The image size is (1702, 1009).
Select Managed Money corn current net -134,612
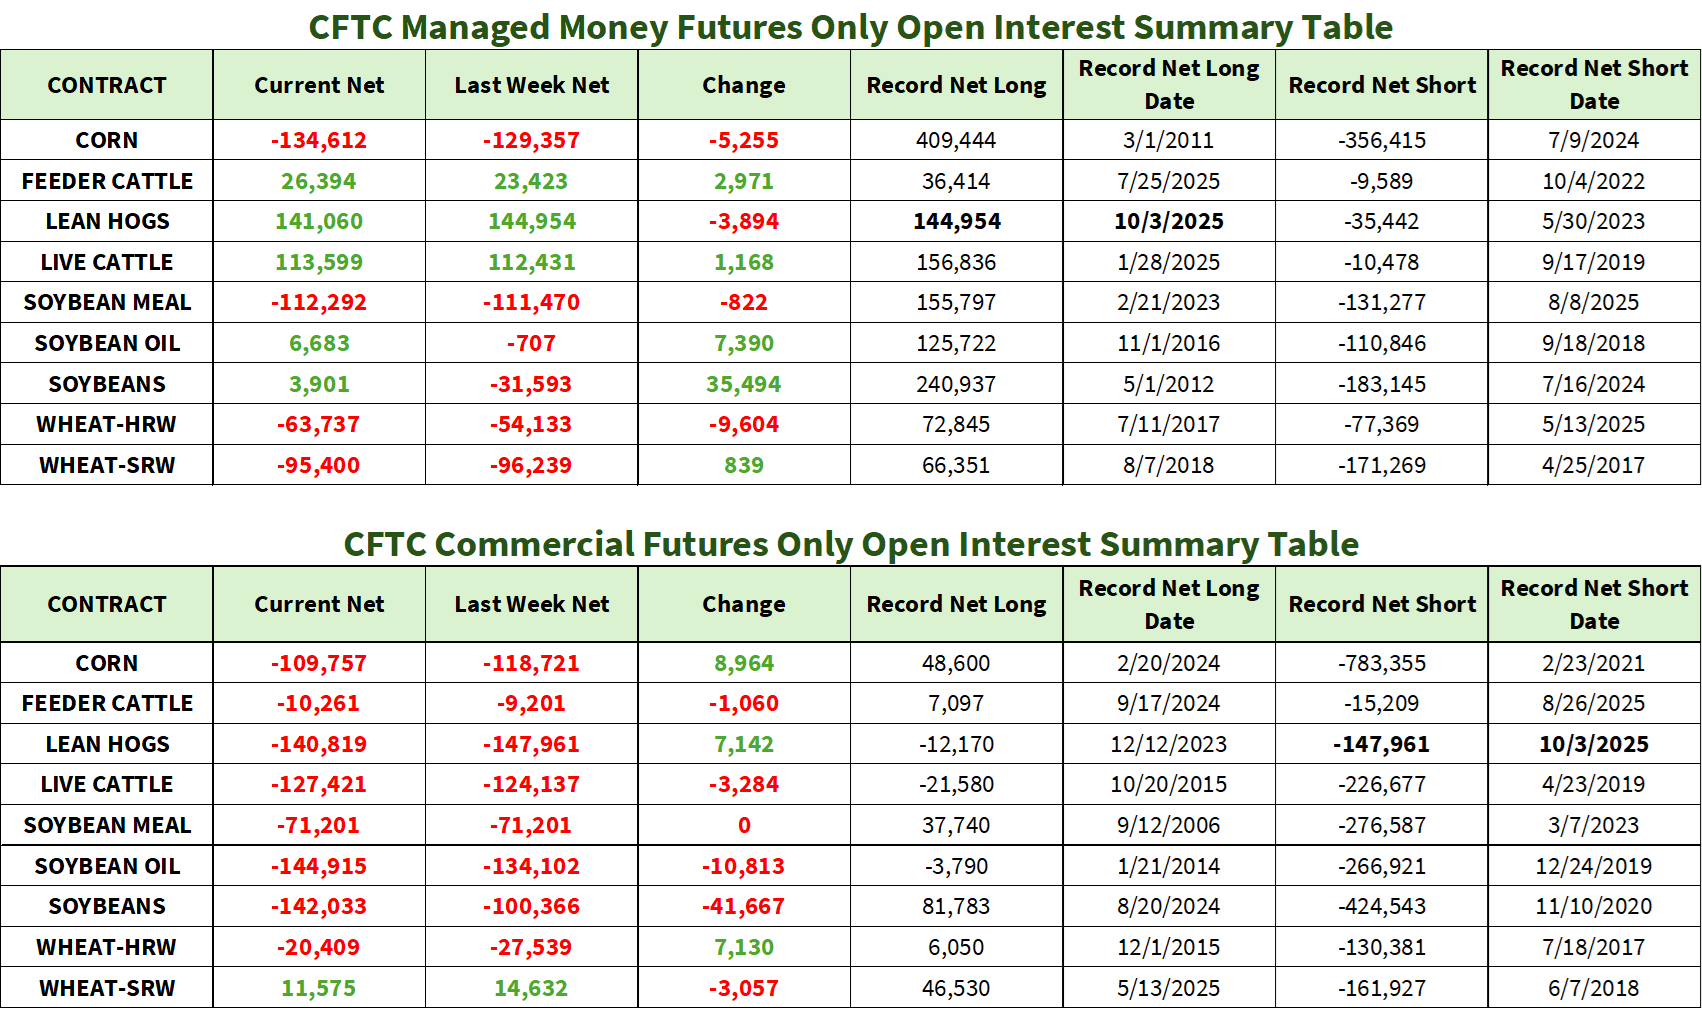coord(319,140)
